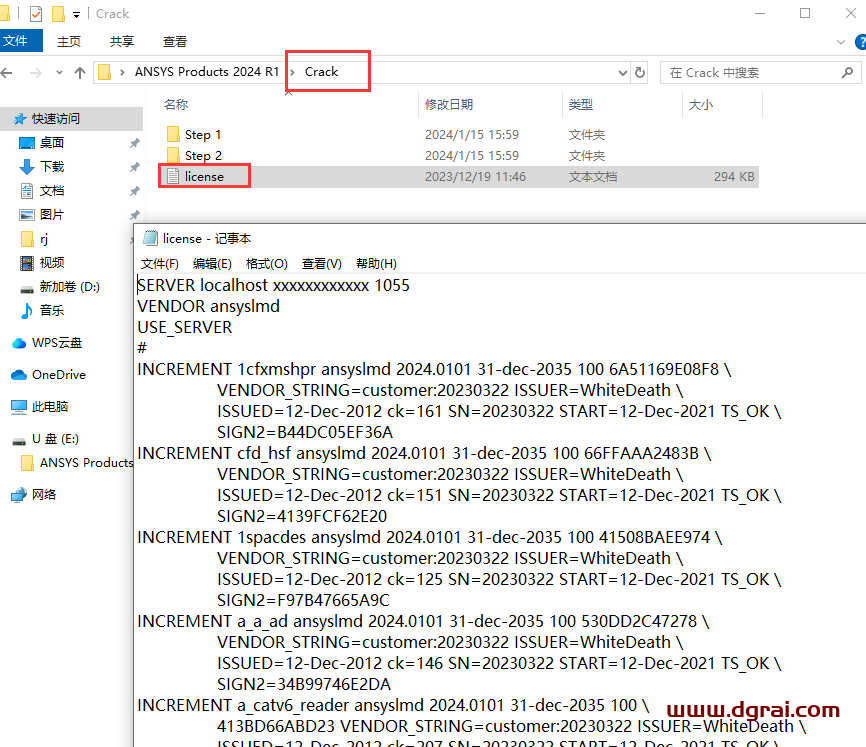Sort files by 修改日期 column

click(x=448, y=104)
